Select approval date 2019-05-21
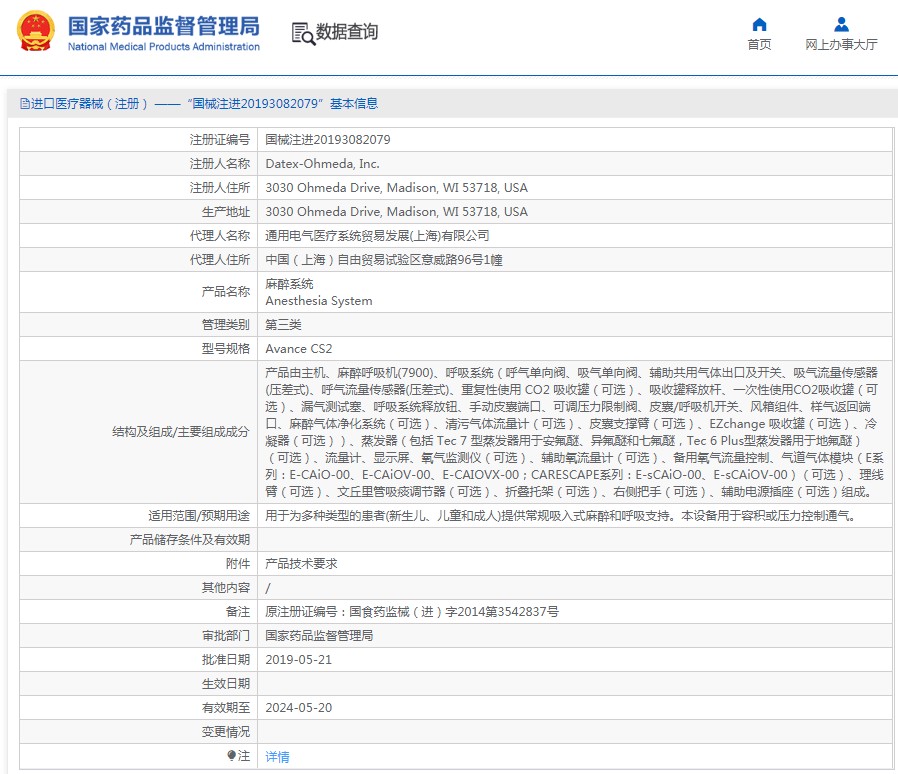Image resolution: width=898 pixels, height=774 pixels. click(x=298, y=660)
